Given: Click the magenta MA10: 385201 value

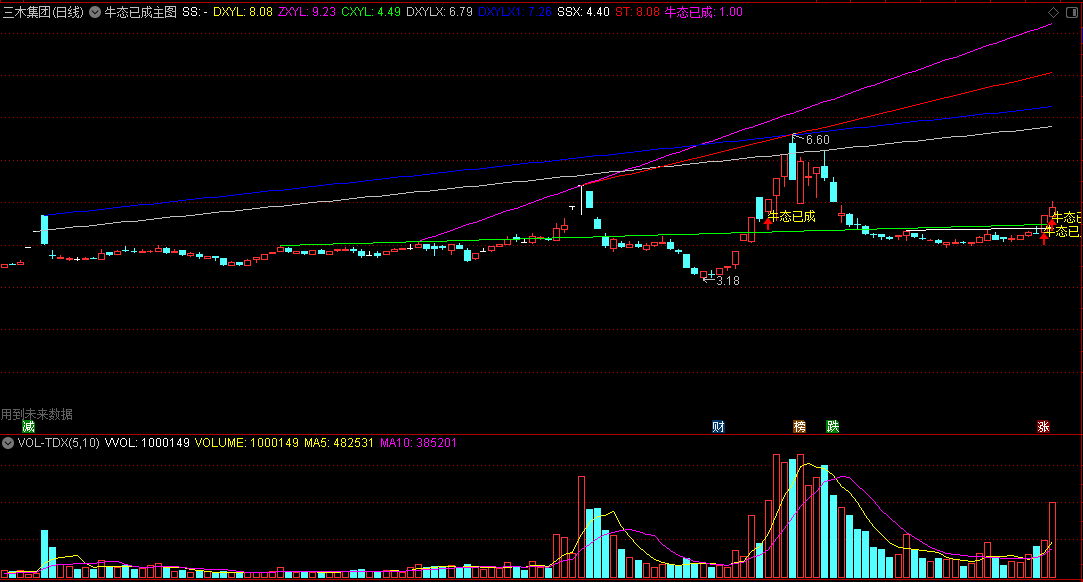Looking at the screenshot, I should 418,443.
